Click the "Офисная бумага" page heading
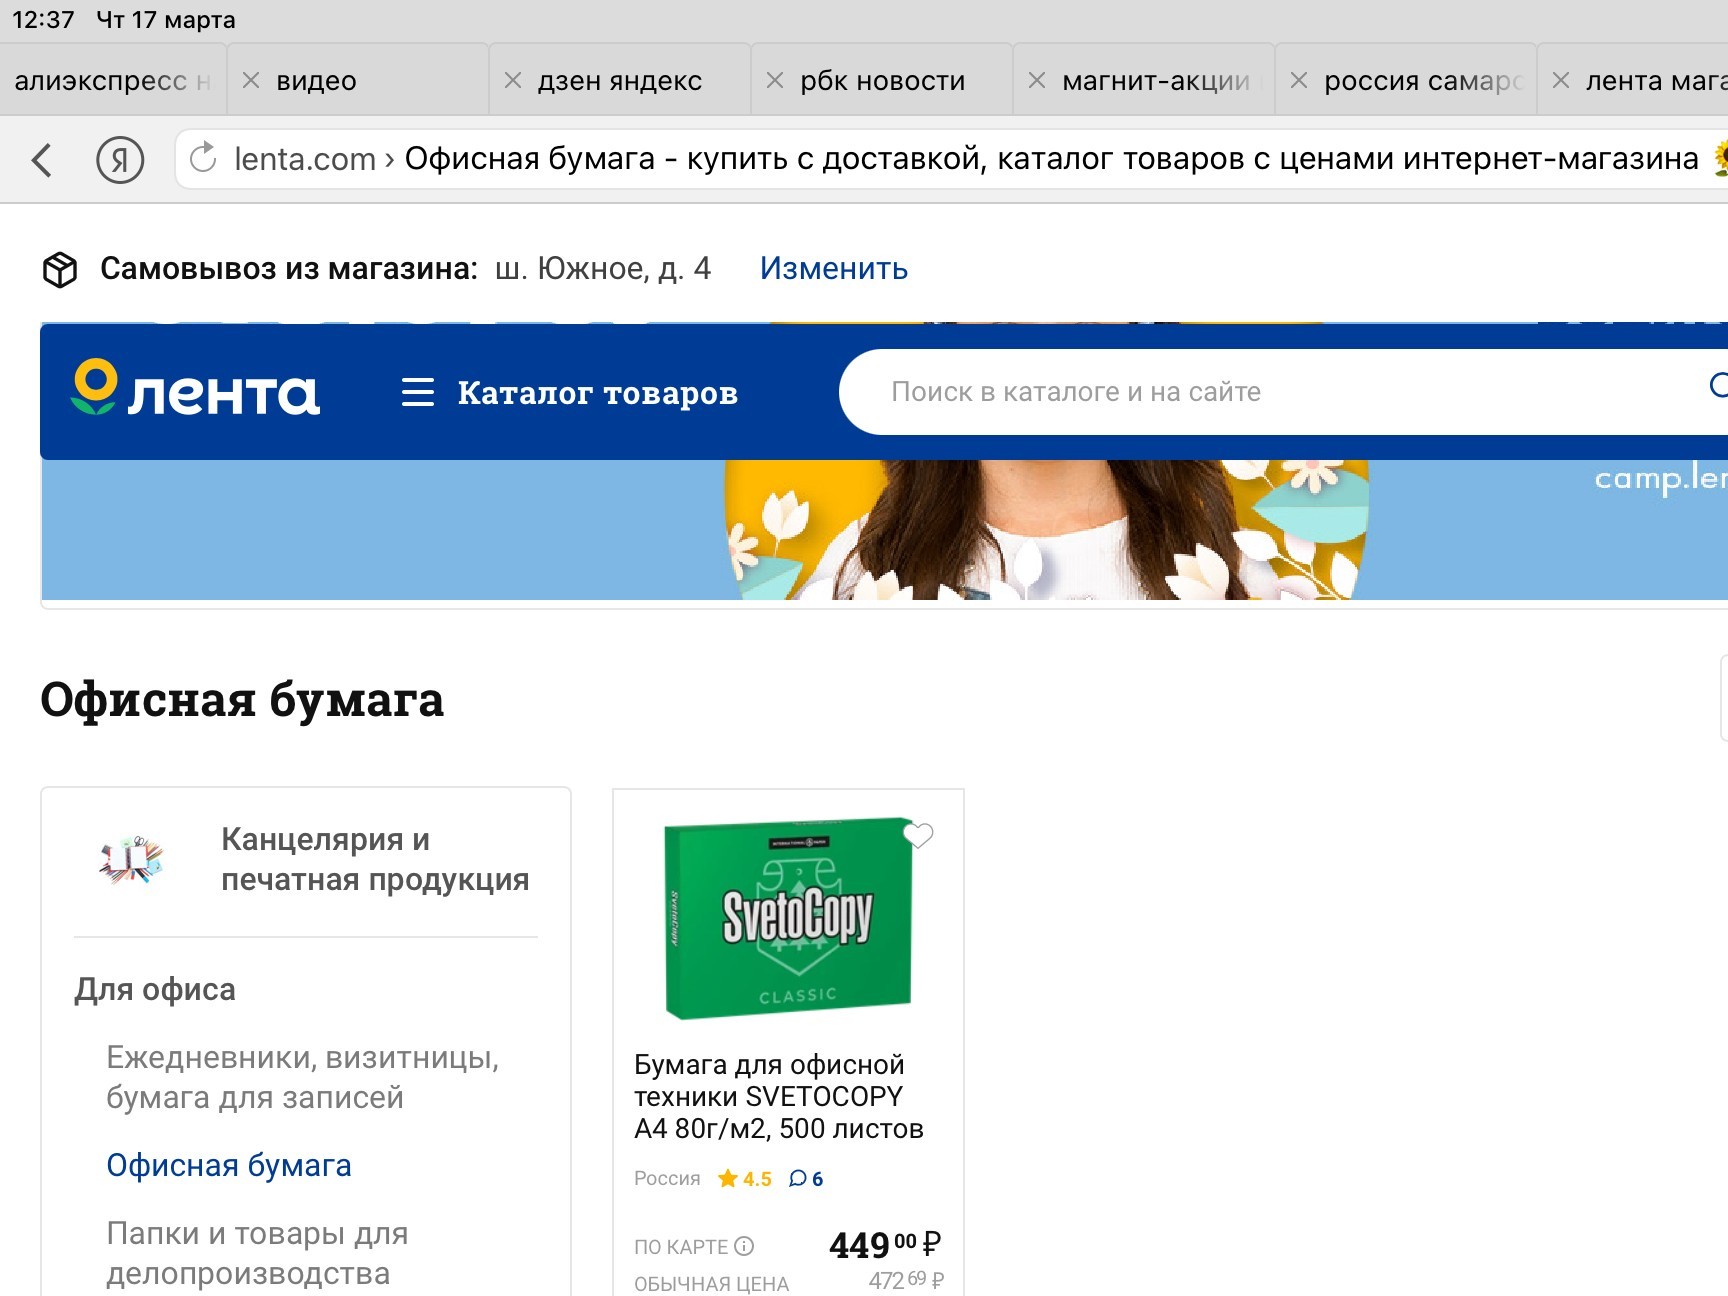Image resolution: width=1728 pixels, height=1296 pixels. pos(242,700)
